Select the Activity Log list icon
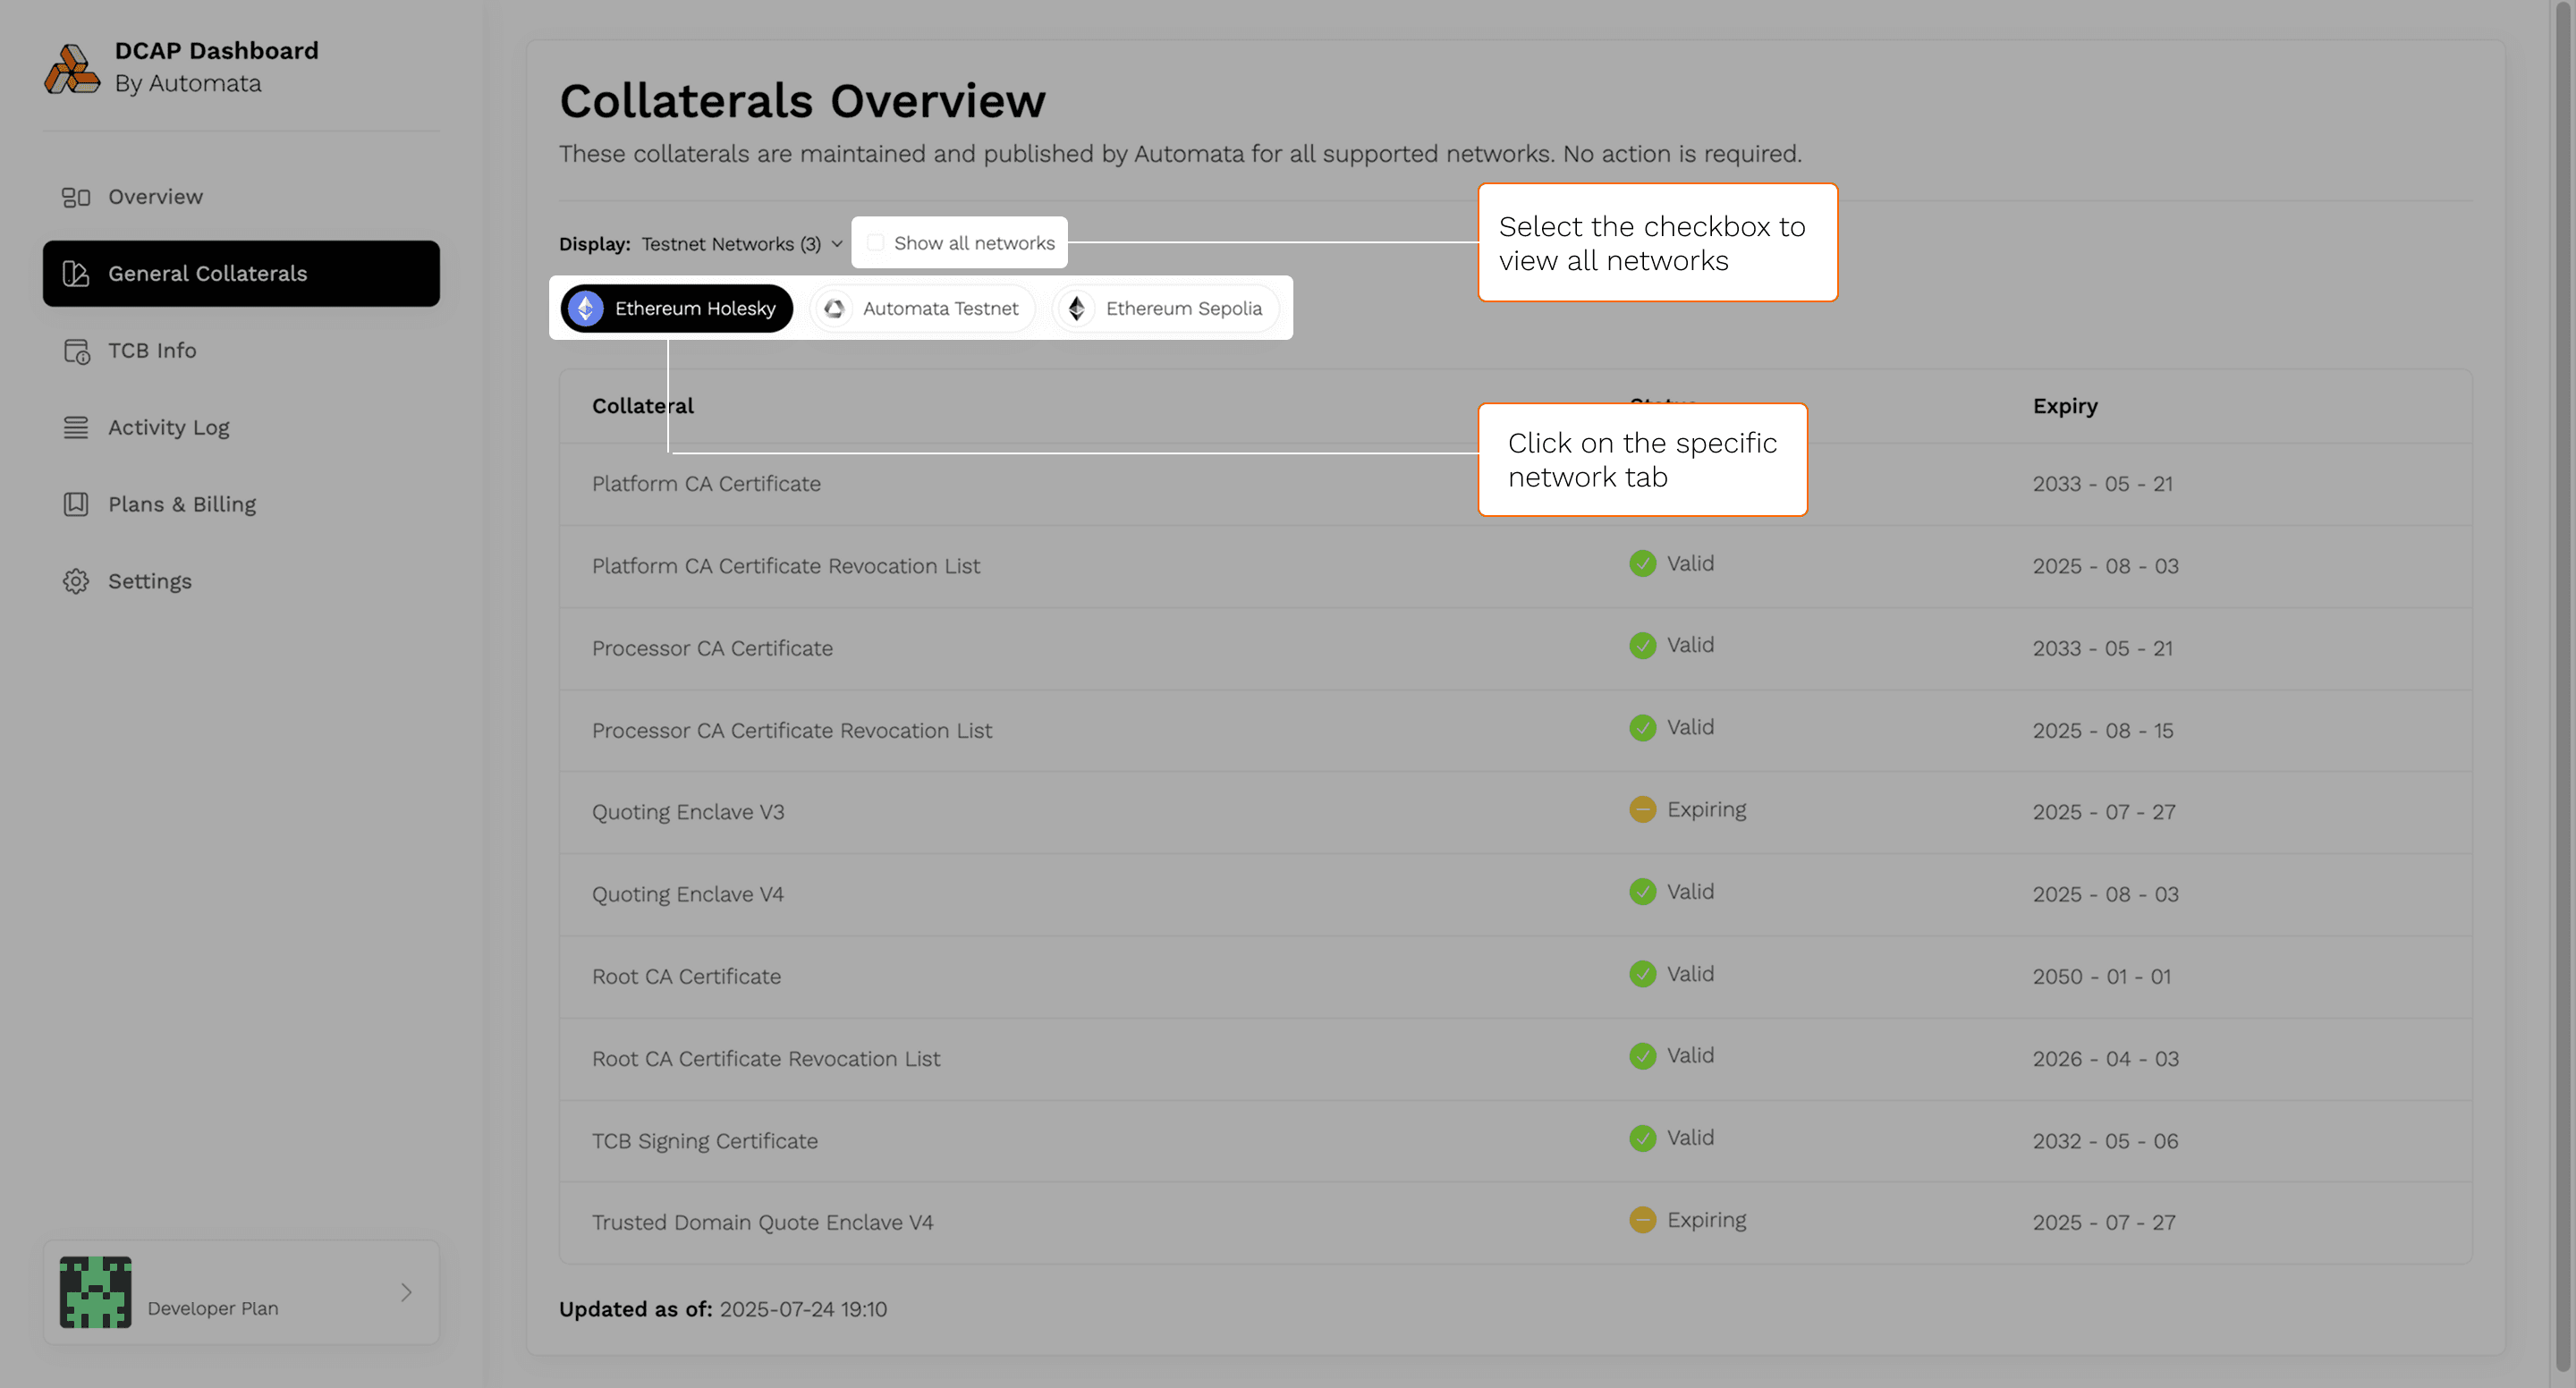The height and width of the screenshot is (1388, 2576). coord(76,427)
